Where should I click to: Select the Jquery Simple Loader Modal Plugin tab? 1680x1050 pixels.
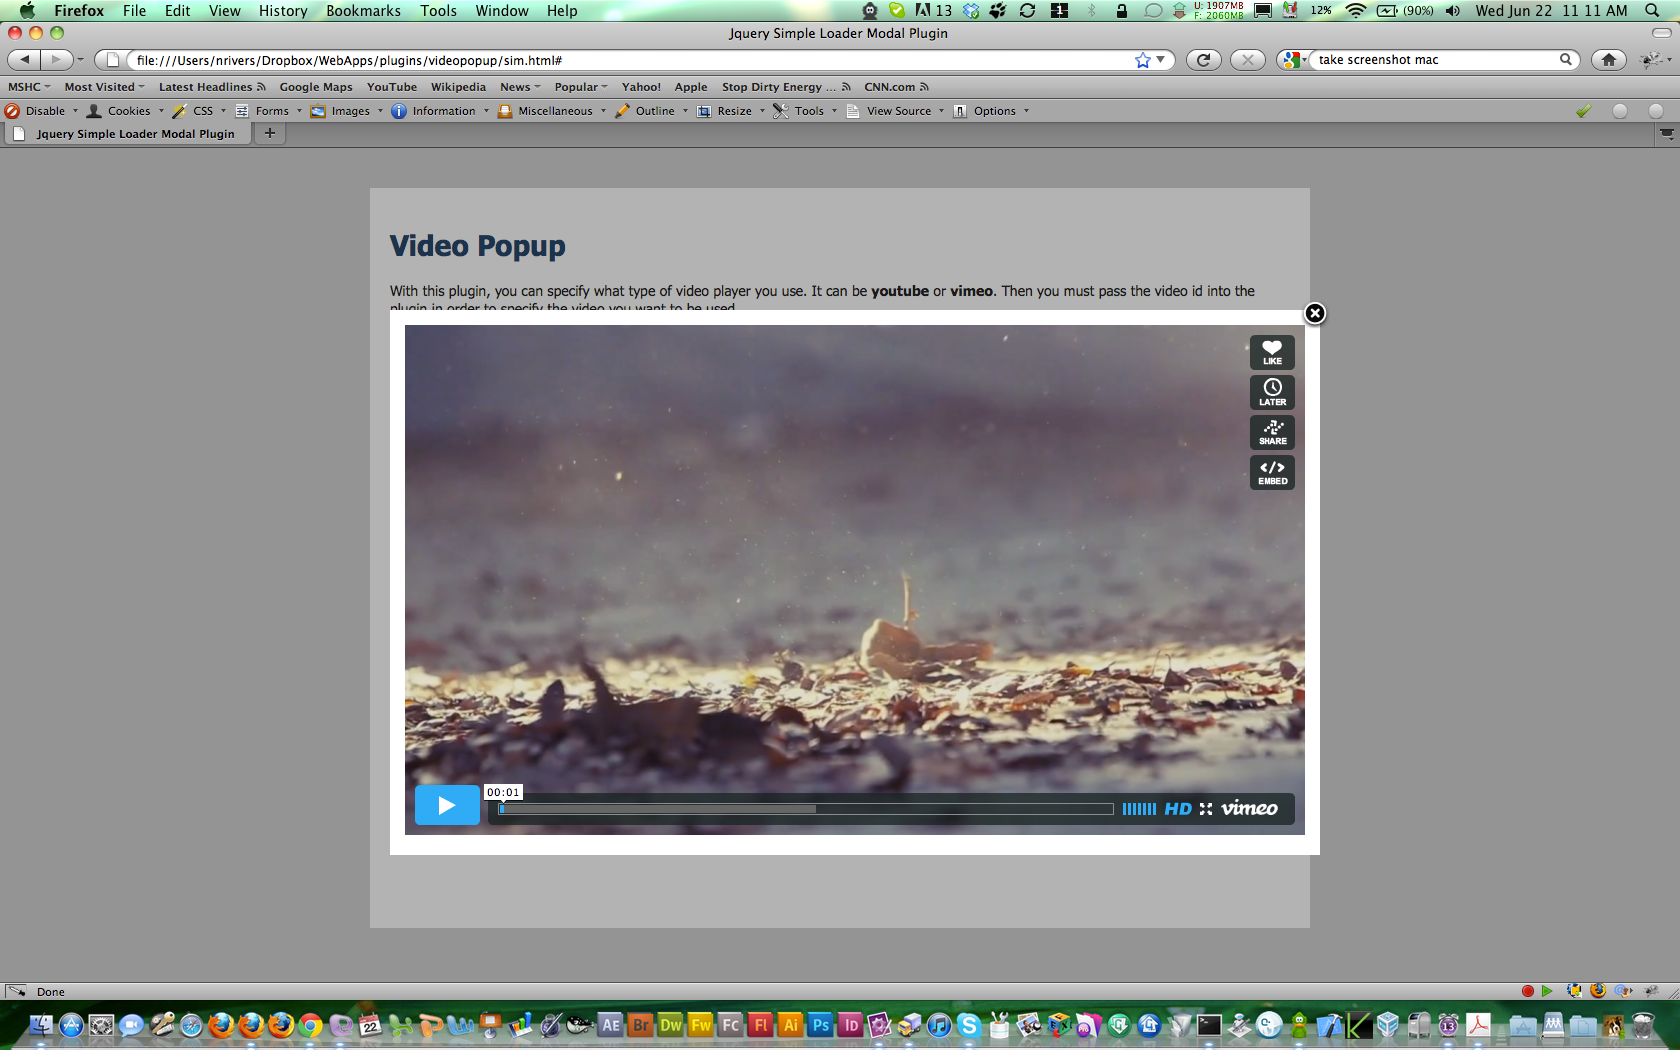pyautogui.click(x=127, y=133)
